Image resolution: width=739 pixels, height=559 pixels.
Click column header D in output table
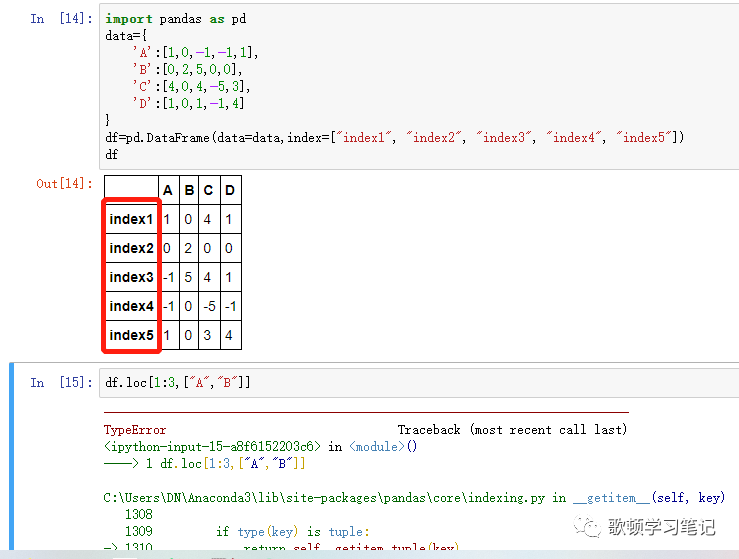pyautogui.click(x=230, y=190)
